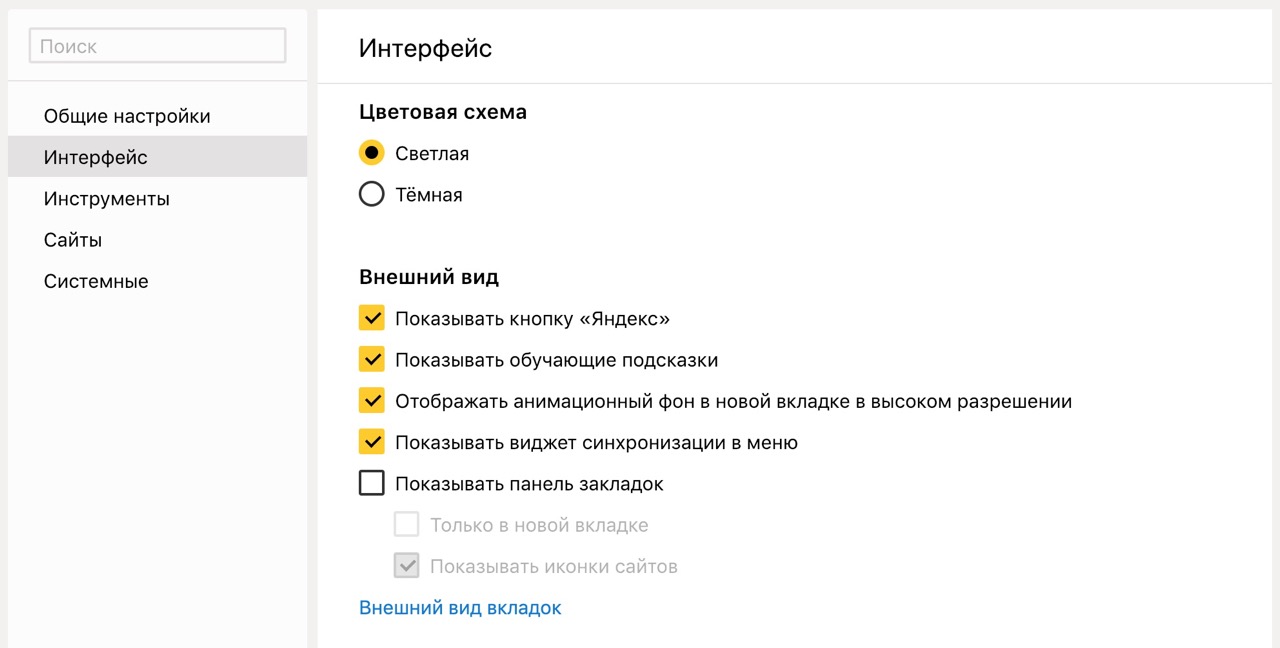Viewport: 1280px width, 648px height.
Task: Toggle the Показывать виджет синхронизации в меню checkbox
Action: tap(372, 442)
